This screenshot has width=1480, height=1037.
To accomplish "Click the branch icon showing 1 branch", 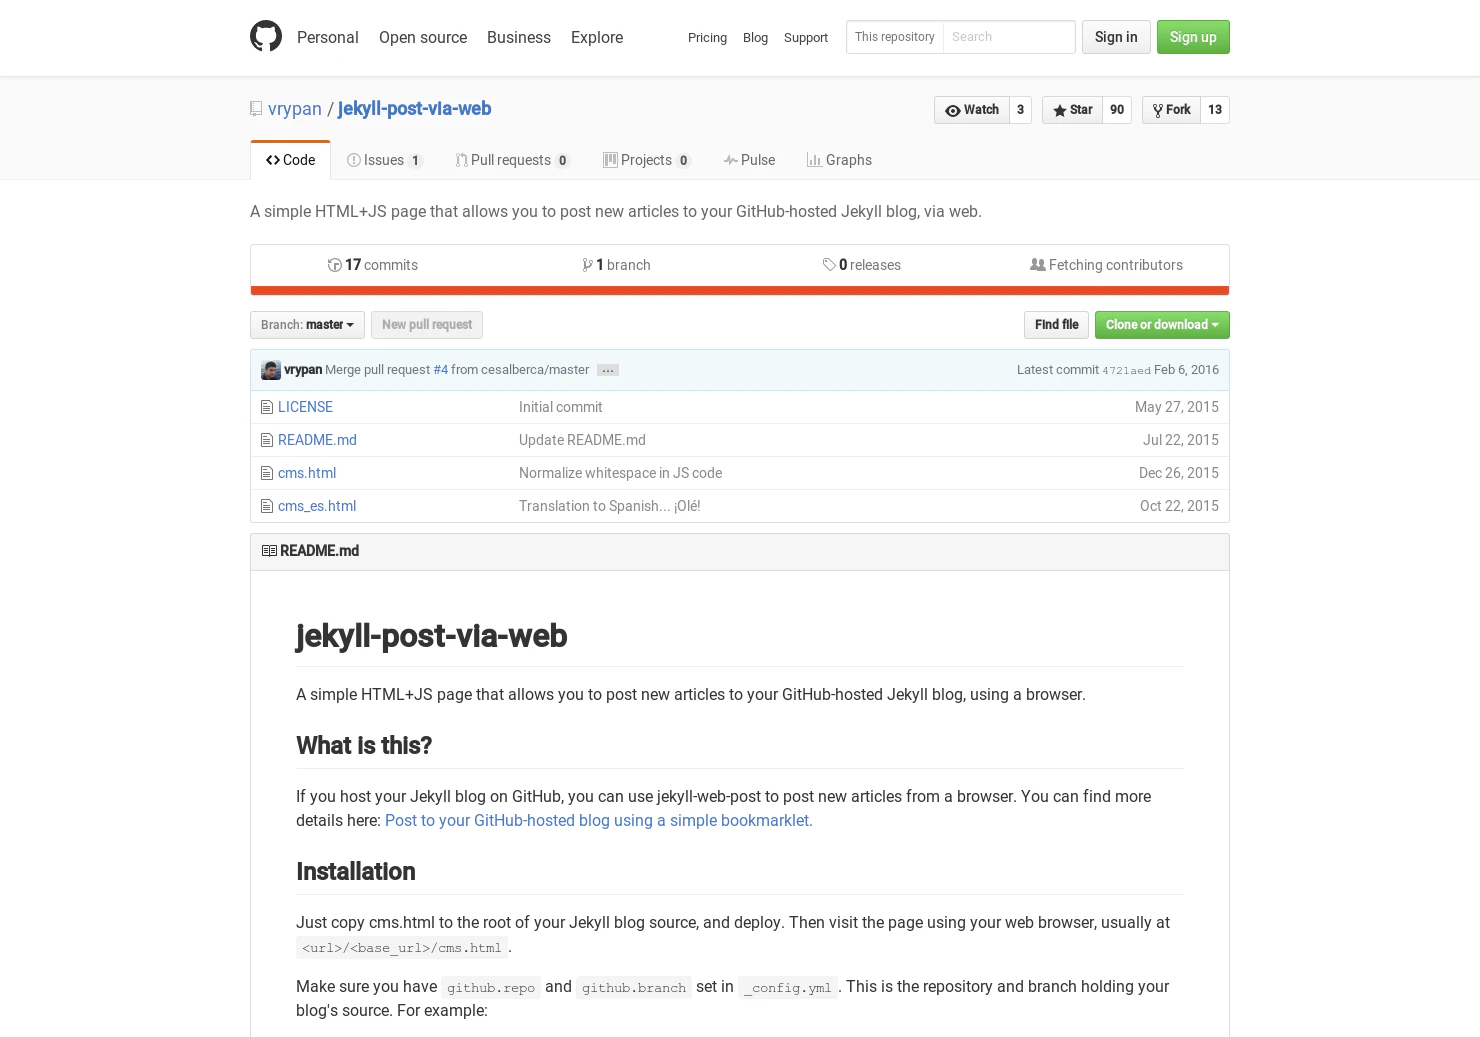I will (588, 264).
